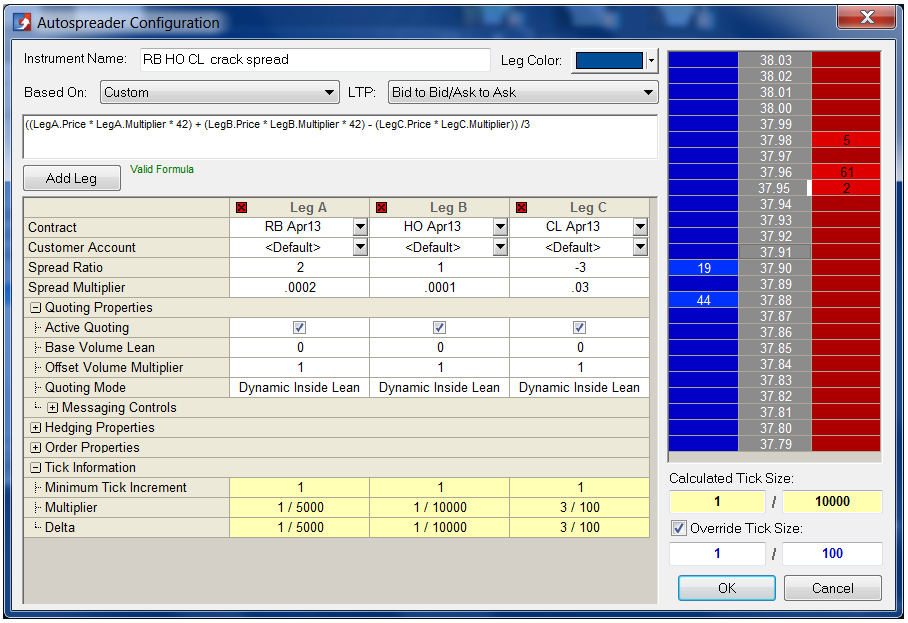The width and height of the screenshot is (908, 623).
Task: Collapse the Quoting Properties section
Action: pos(36,308)
